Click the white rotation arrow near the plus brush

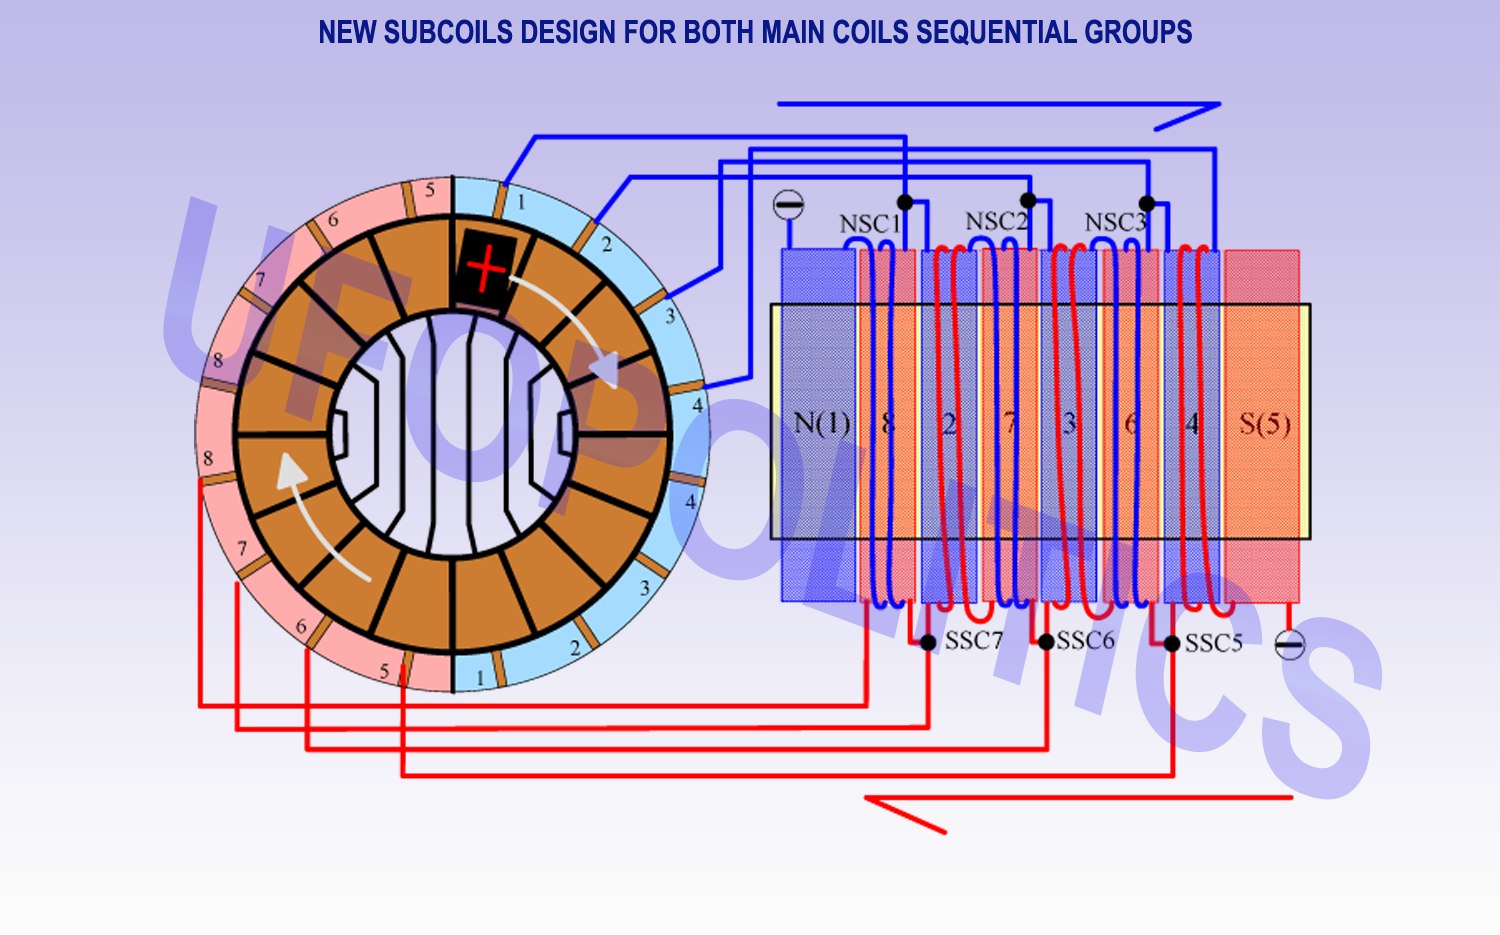pos(567,329)
